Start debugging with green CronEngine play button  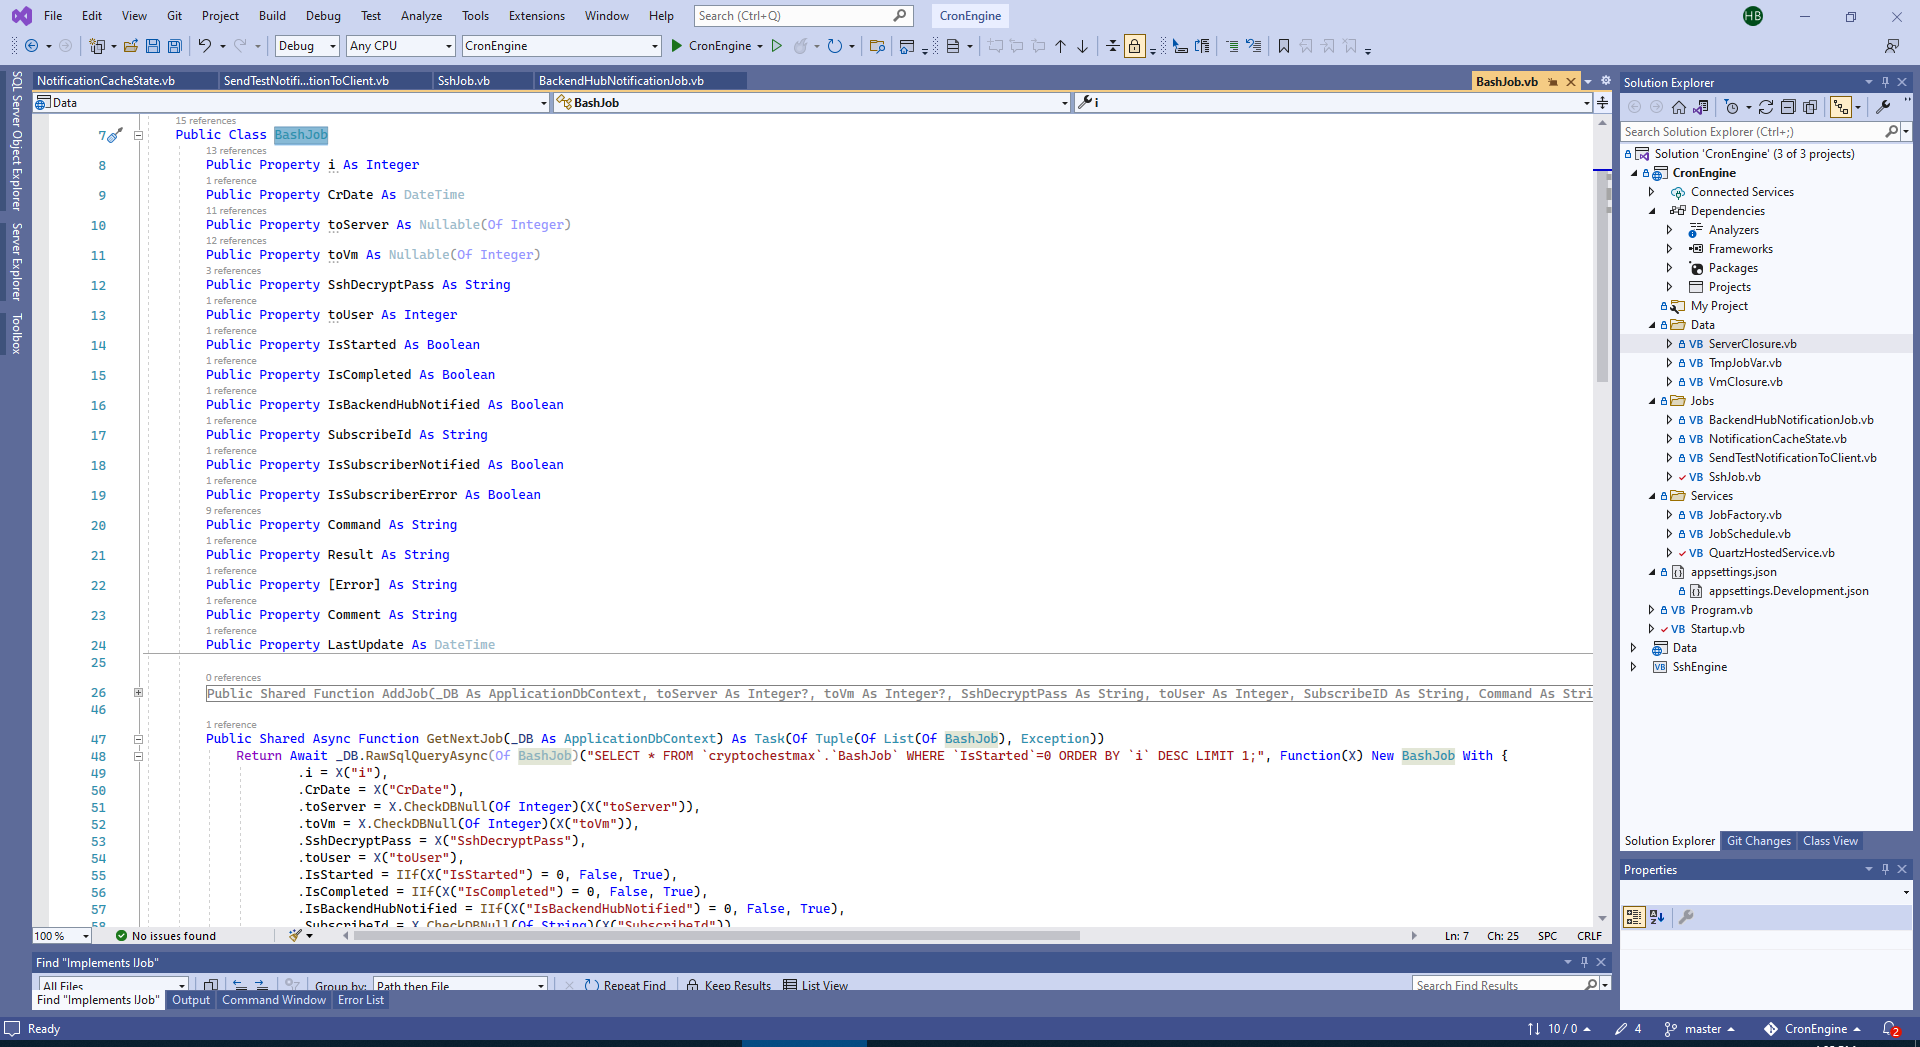pos(711,46)
